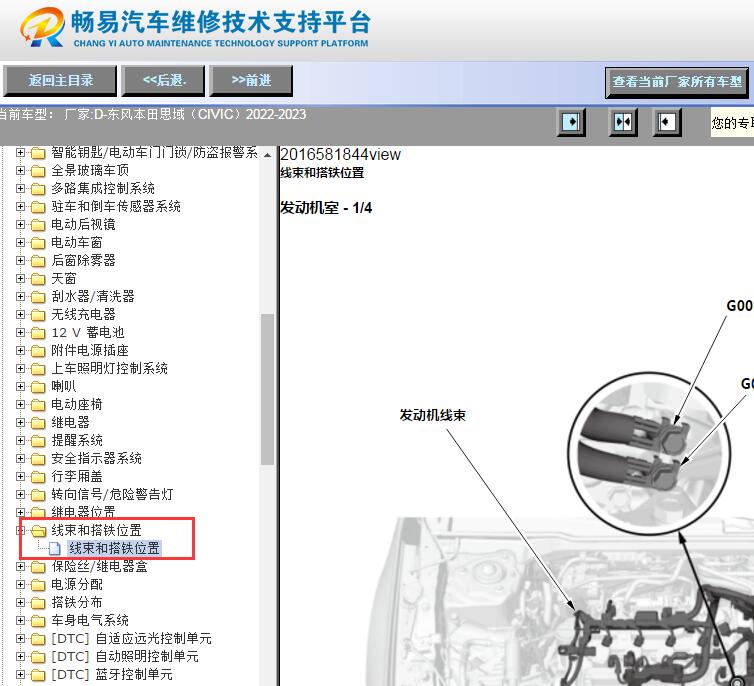Click the 提醒系统 folder icon
The height and width of the screenshot is (686, 754).
pos(38,441)
